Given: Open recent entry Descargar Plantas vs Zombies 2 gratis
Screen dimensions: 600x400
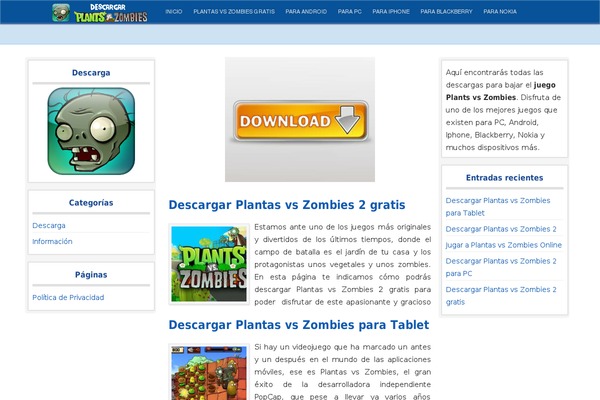Looking at the screenshot, I should click(x=501, y=296).
